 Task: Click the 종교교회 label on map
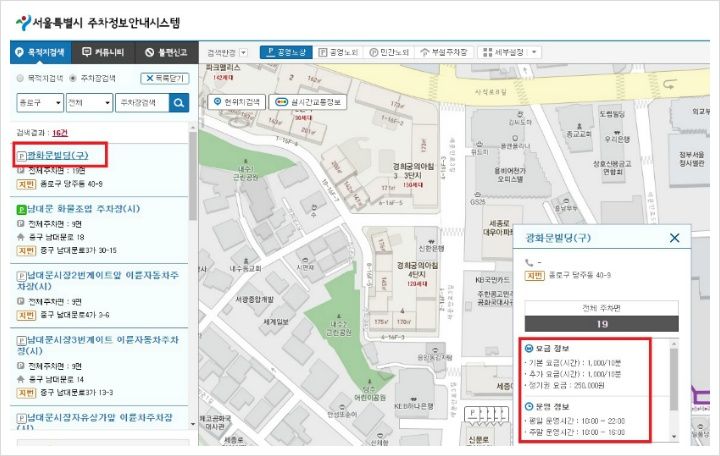point(579,134)
